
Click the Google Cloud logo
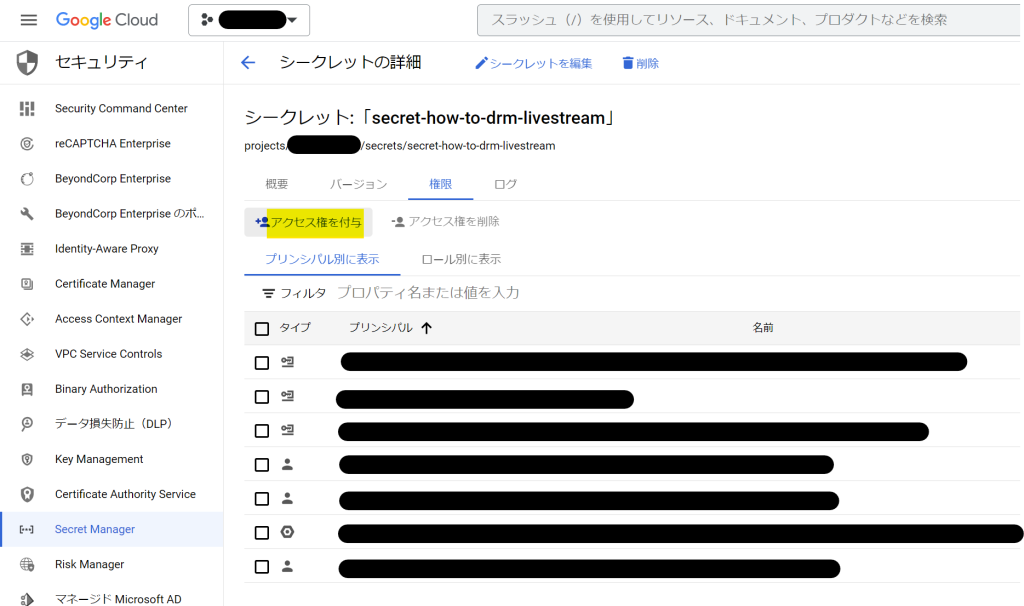point(107,20)
